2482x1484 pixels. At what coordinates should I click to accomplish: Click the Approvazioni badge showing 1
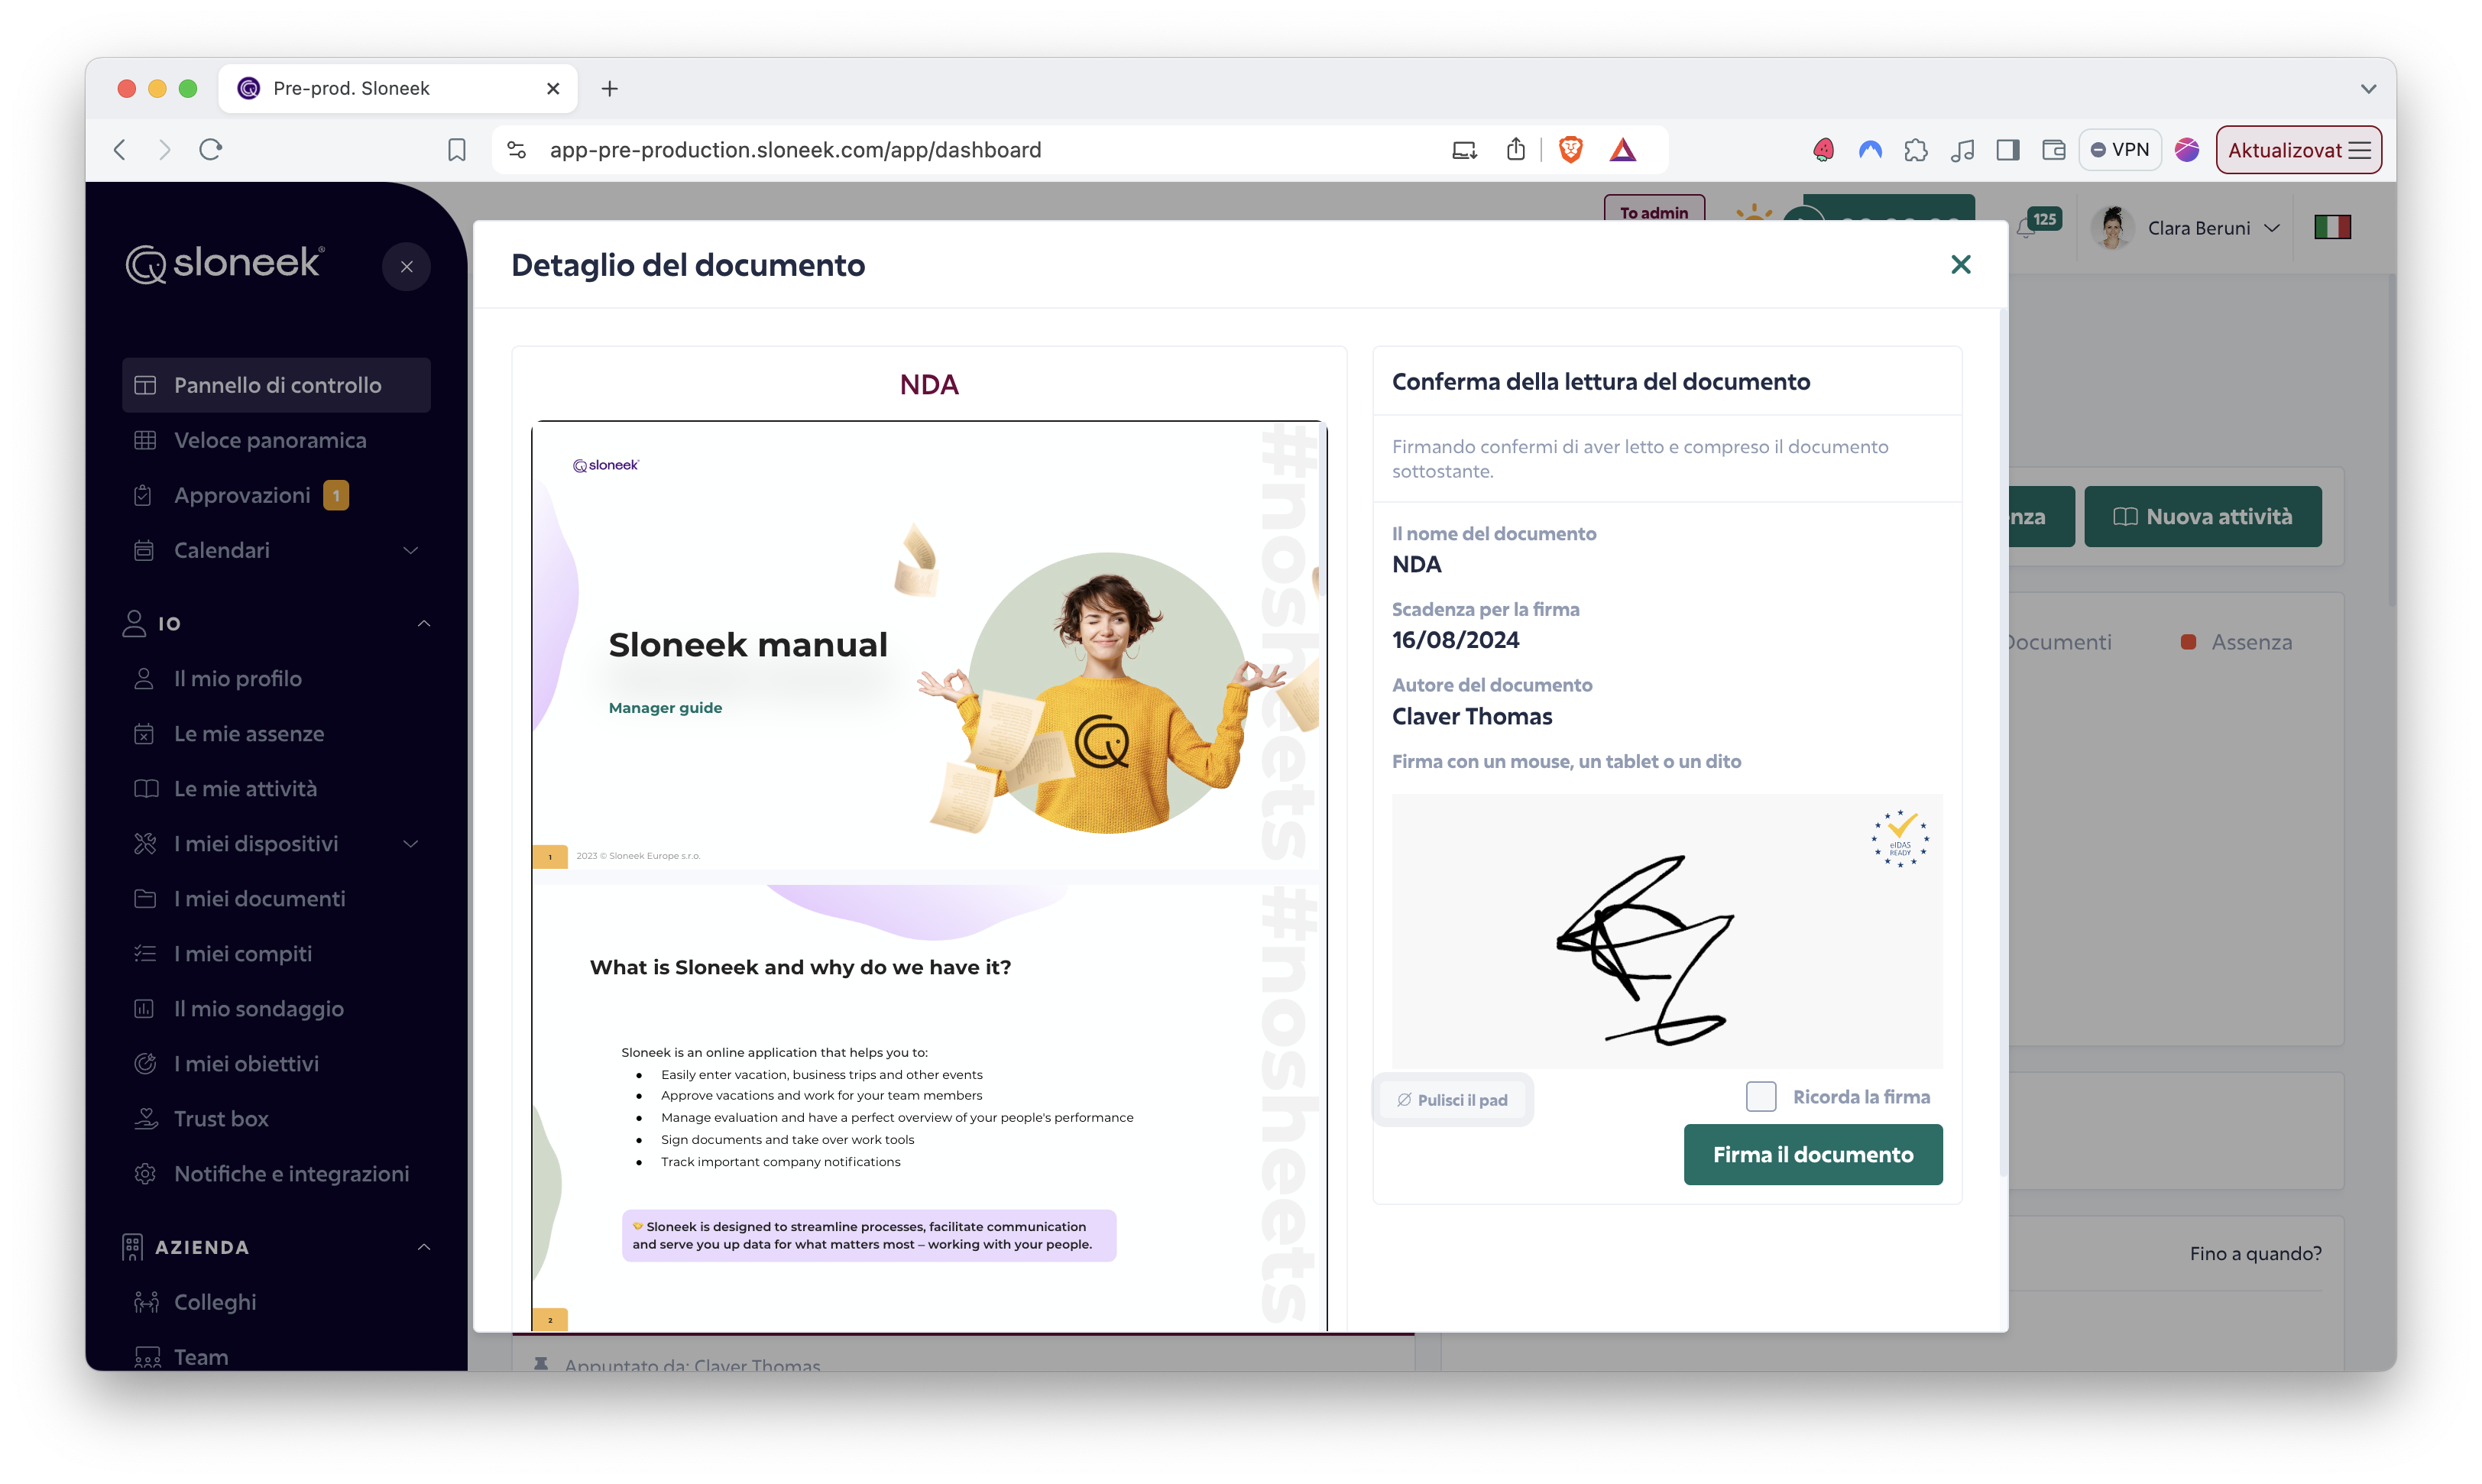(336, 495)
